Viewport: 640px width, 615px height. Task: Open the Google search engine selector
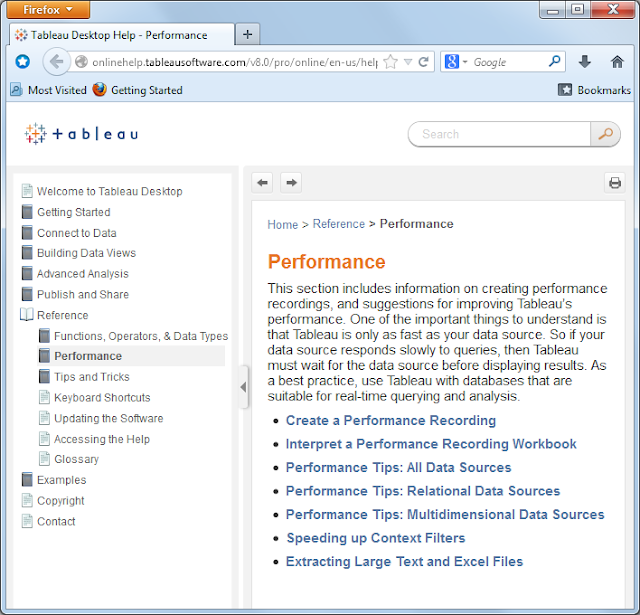(455, 62)
